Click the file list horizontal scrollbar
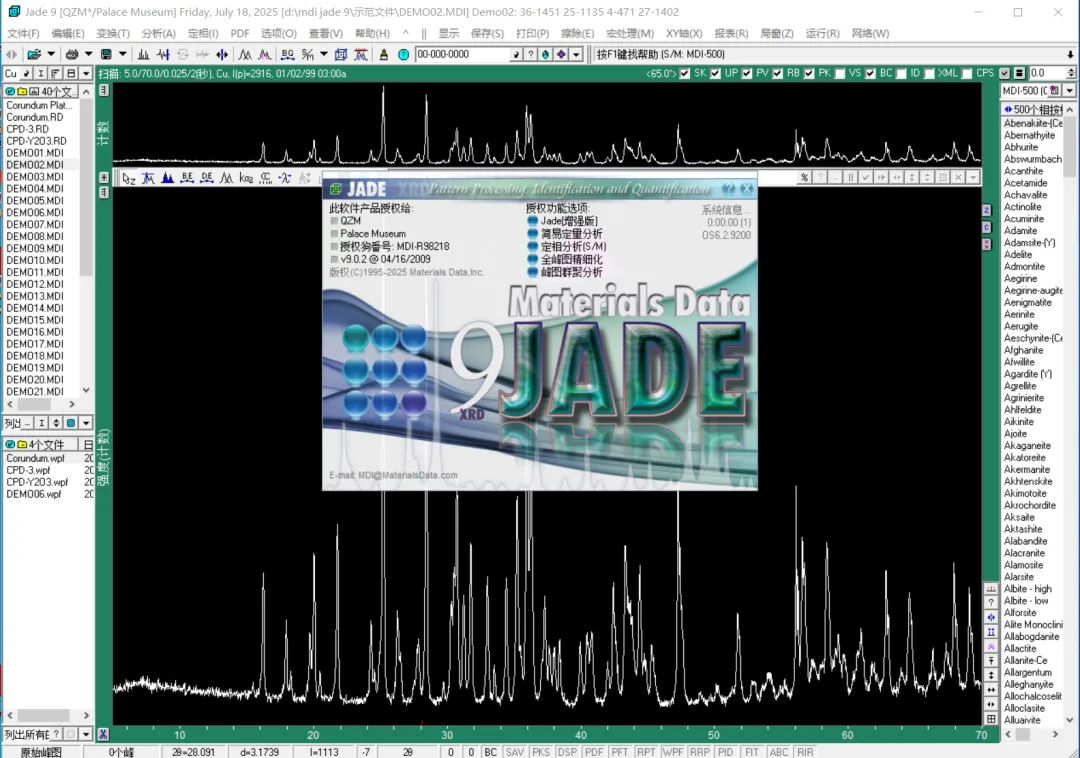This screenshot has height=758, width=1080. tap(41, 404)
